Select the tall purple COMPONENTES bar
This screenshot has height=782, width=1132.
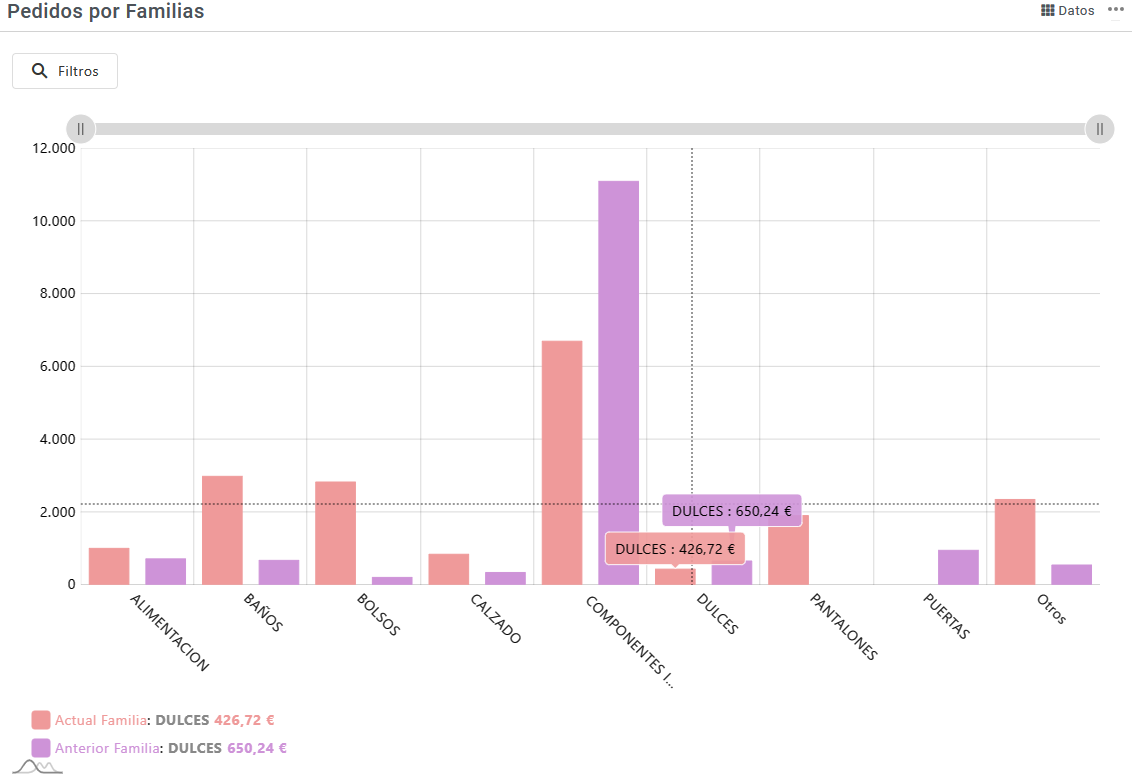click(618, 382)
